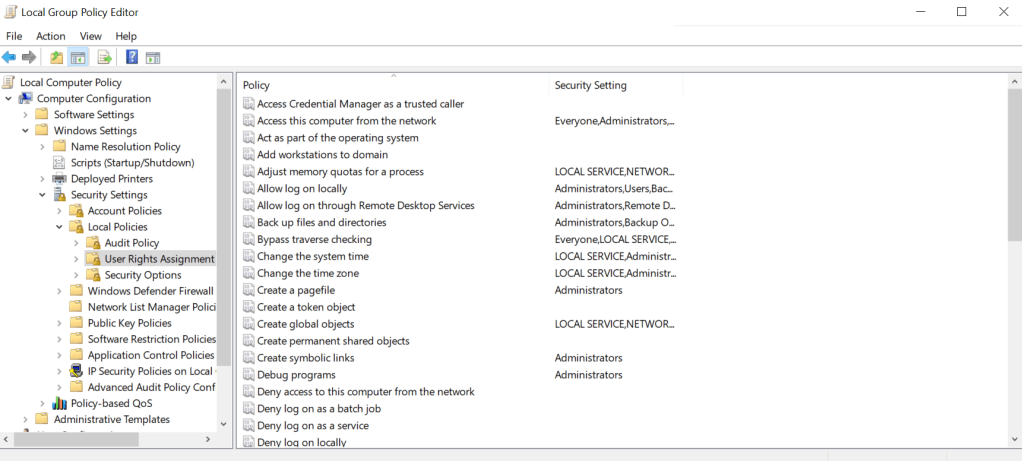
Task: Expand the Administrative Templates node
Action: coord(26,419)
